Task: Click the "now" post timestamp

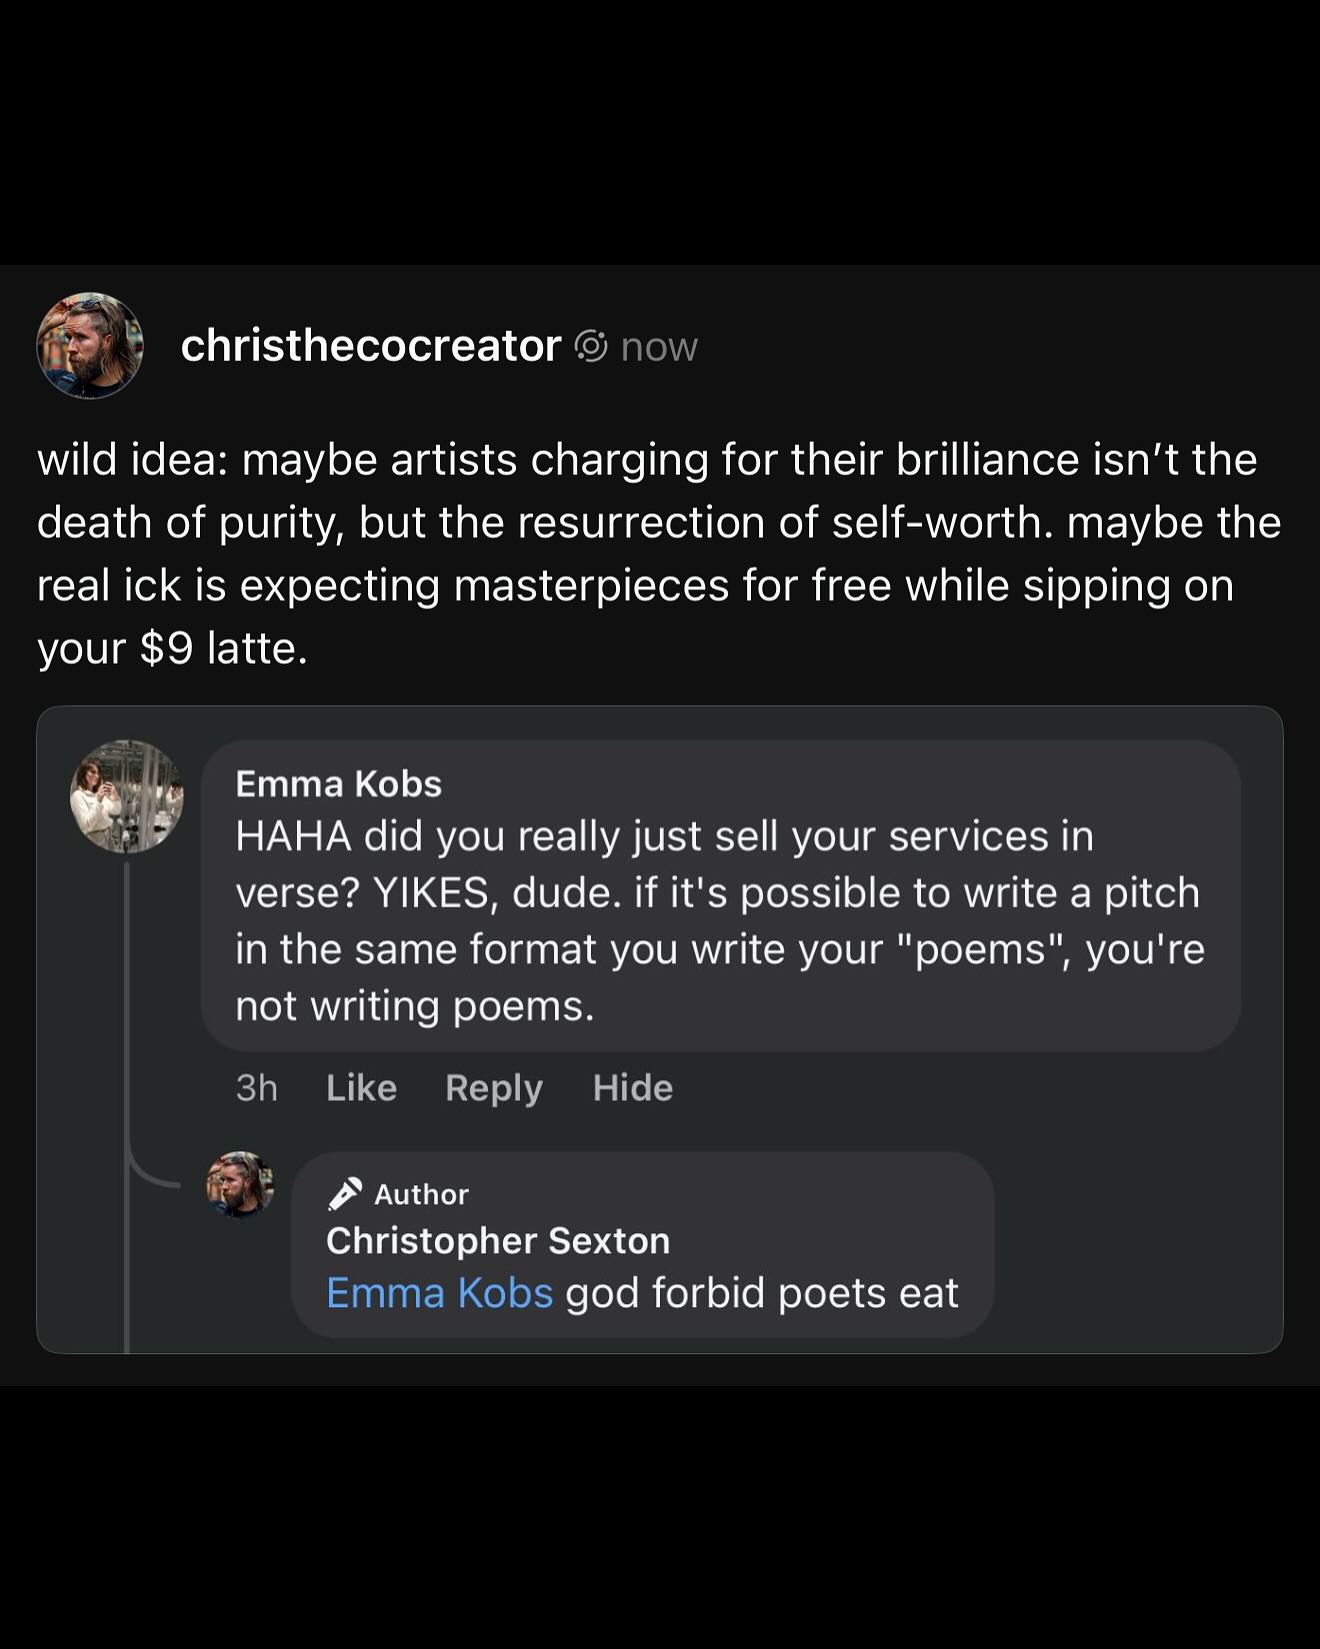Action: click(x=659, y=347)
